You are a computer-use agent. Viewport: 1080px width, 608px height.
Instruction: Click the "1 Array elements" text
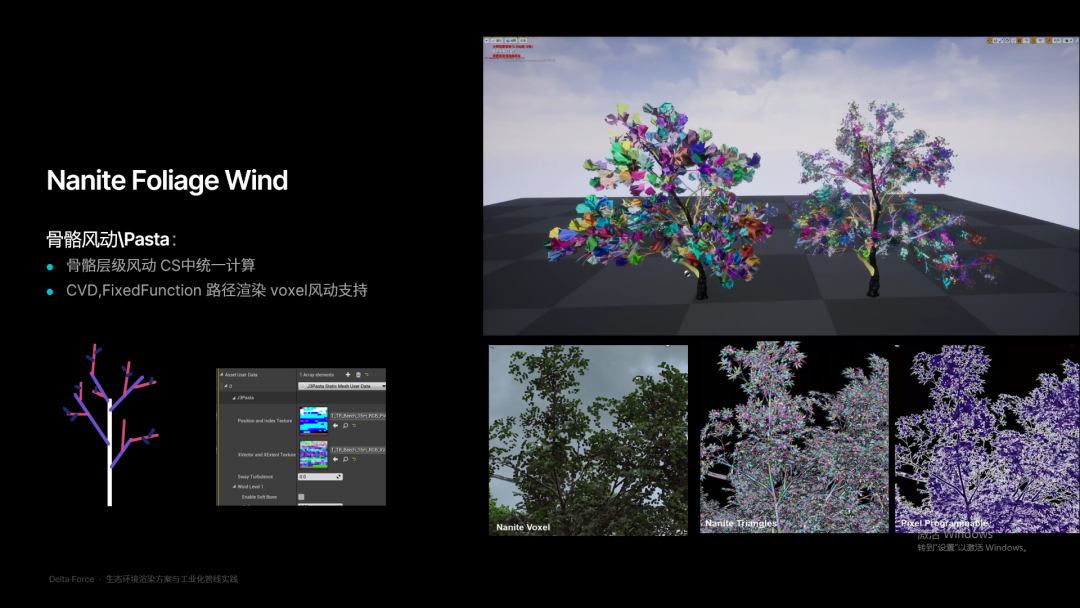click(x=316, y=375)
